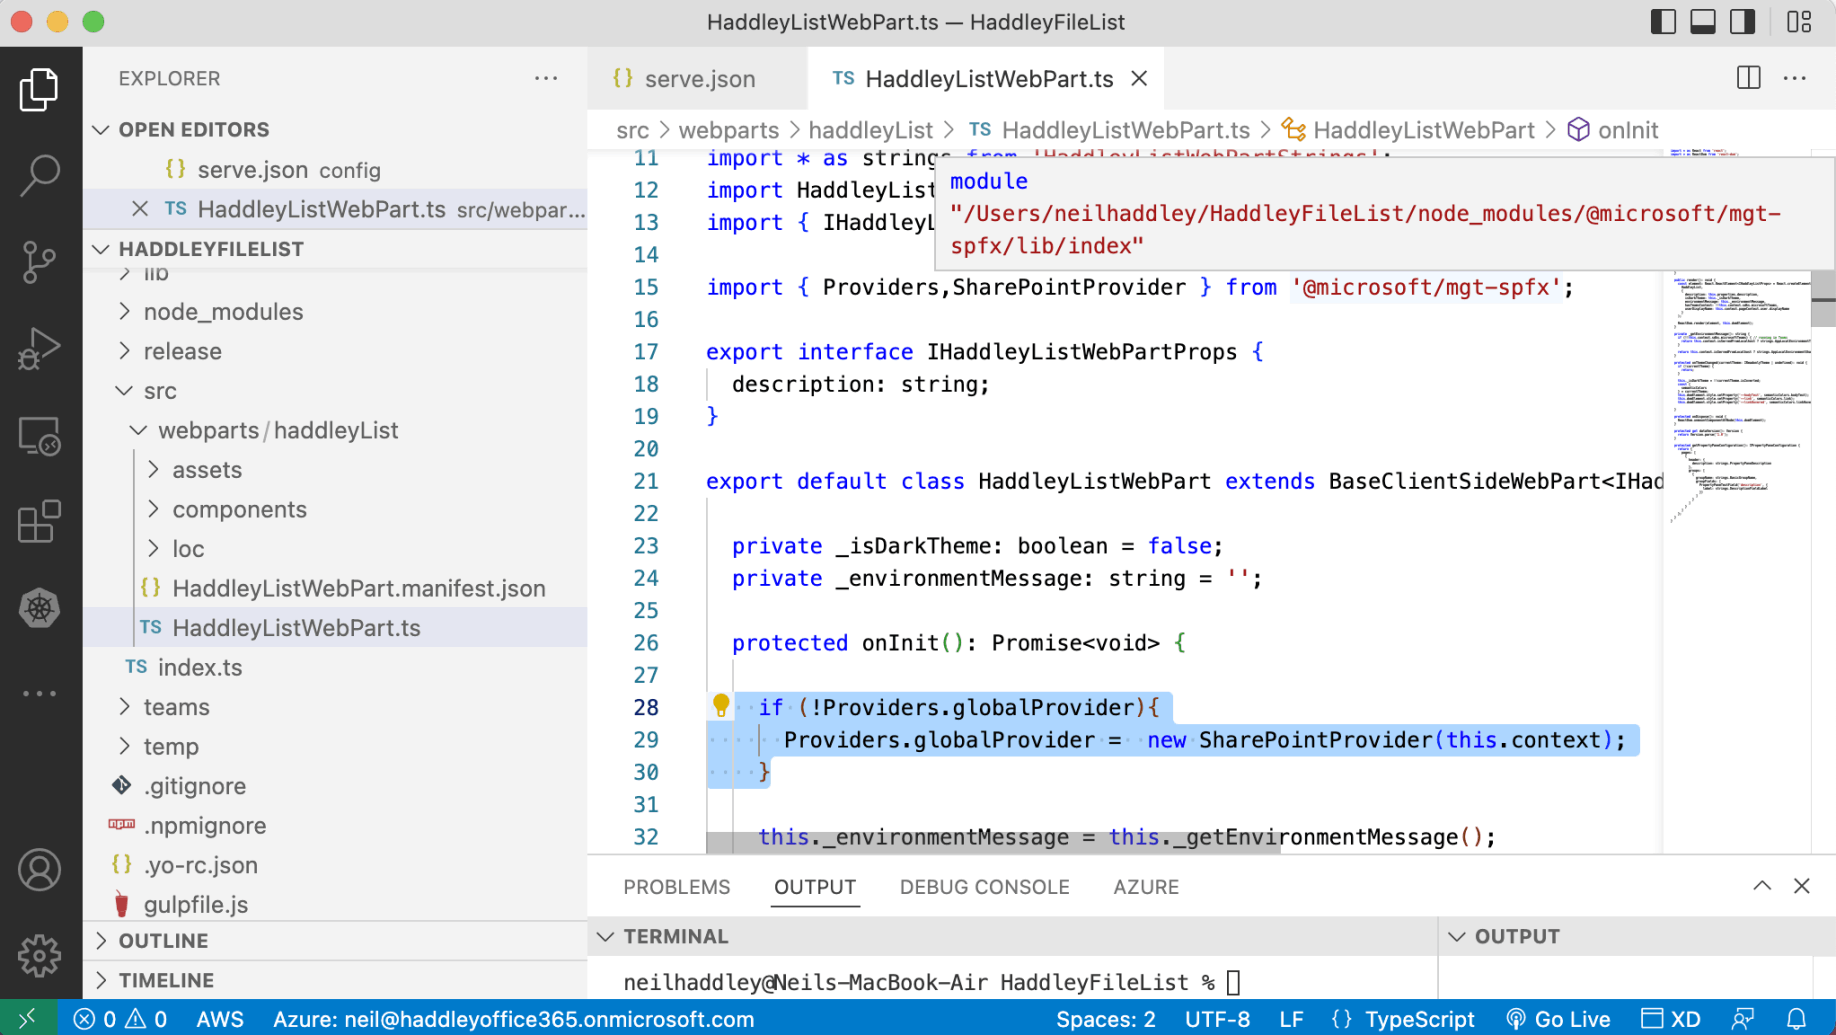Split the editor to the right
Screen dimensions: 1836x1035
point(1748,78)
